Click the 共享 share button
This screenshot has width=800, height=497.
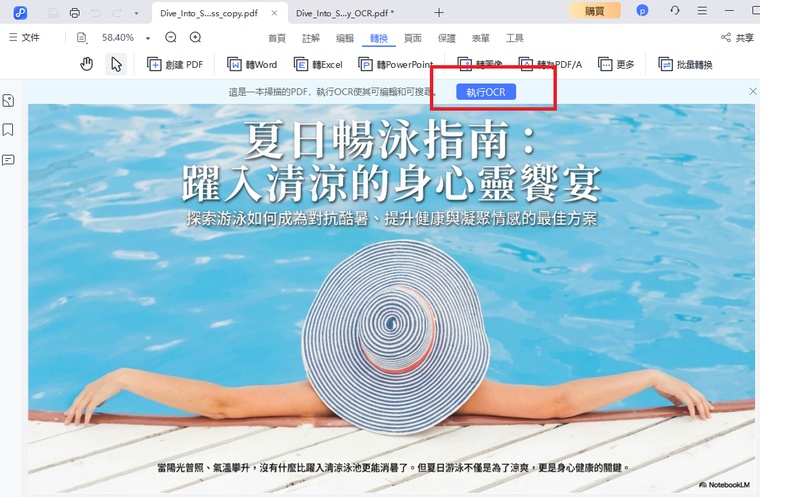(x=737, y=37)
